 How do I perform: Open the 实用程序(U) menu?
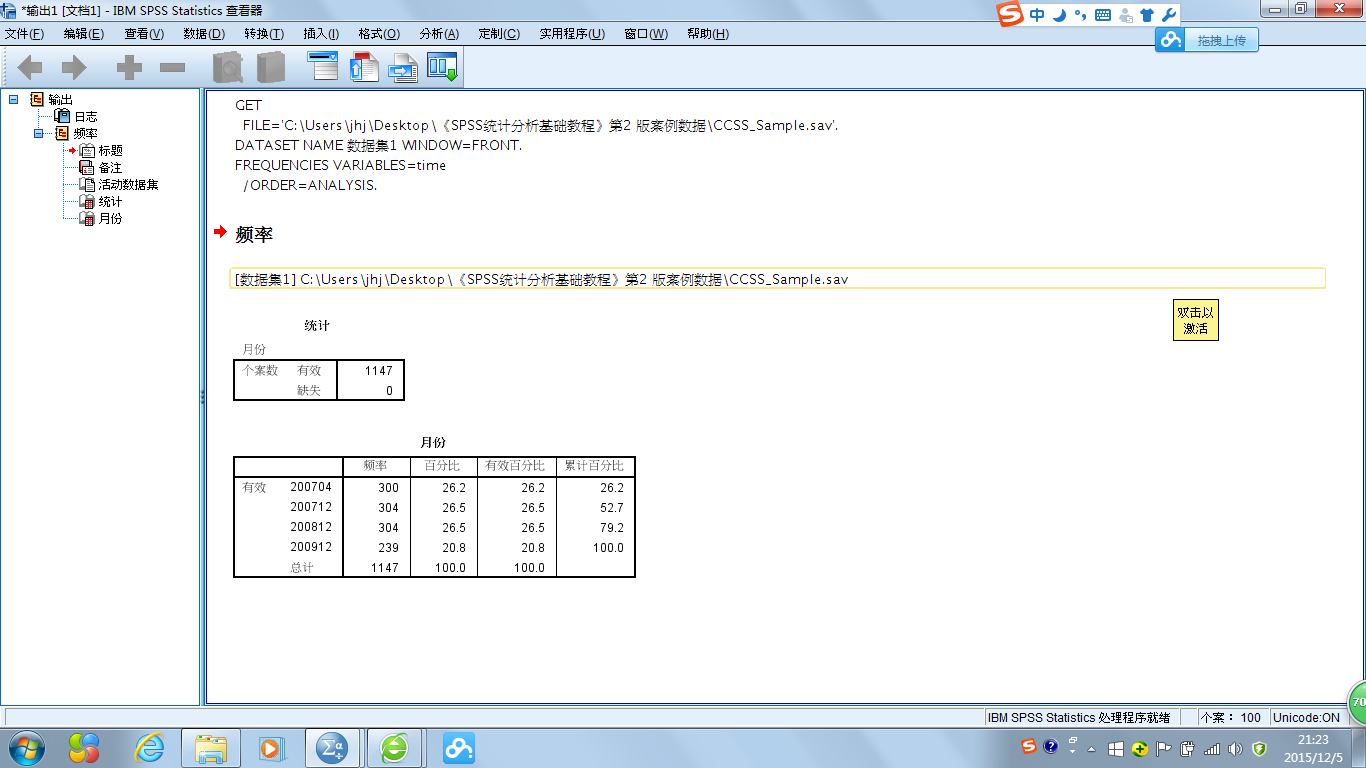pyautogui.click(x=572, y=34)
